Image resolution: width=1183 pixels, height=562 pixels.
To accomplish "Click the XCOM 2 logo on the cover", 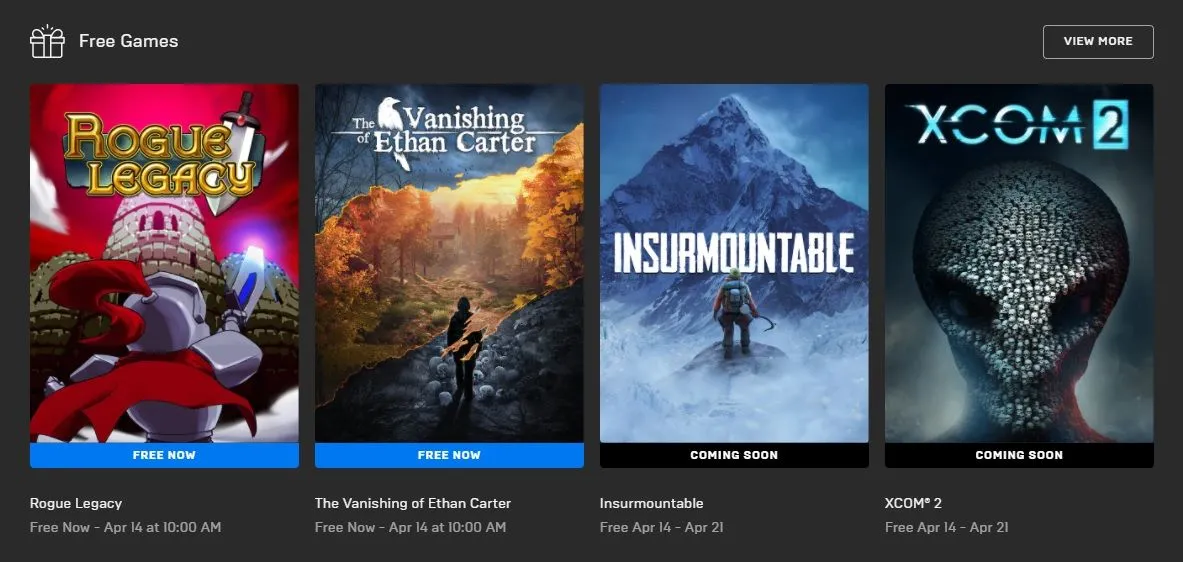I will coord(1019,124).
